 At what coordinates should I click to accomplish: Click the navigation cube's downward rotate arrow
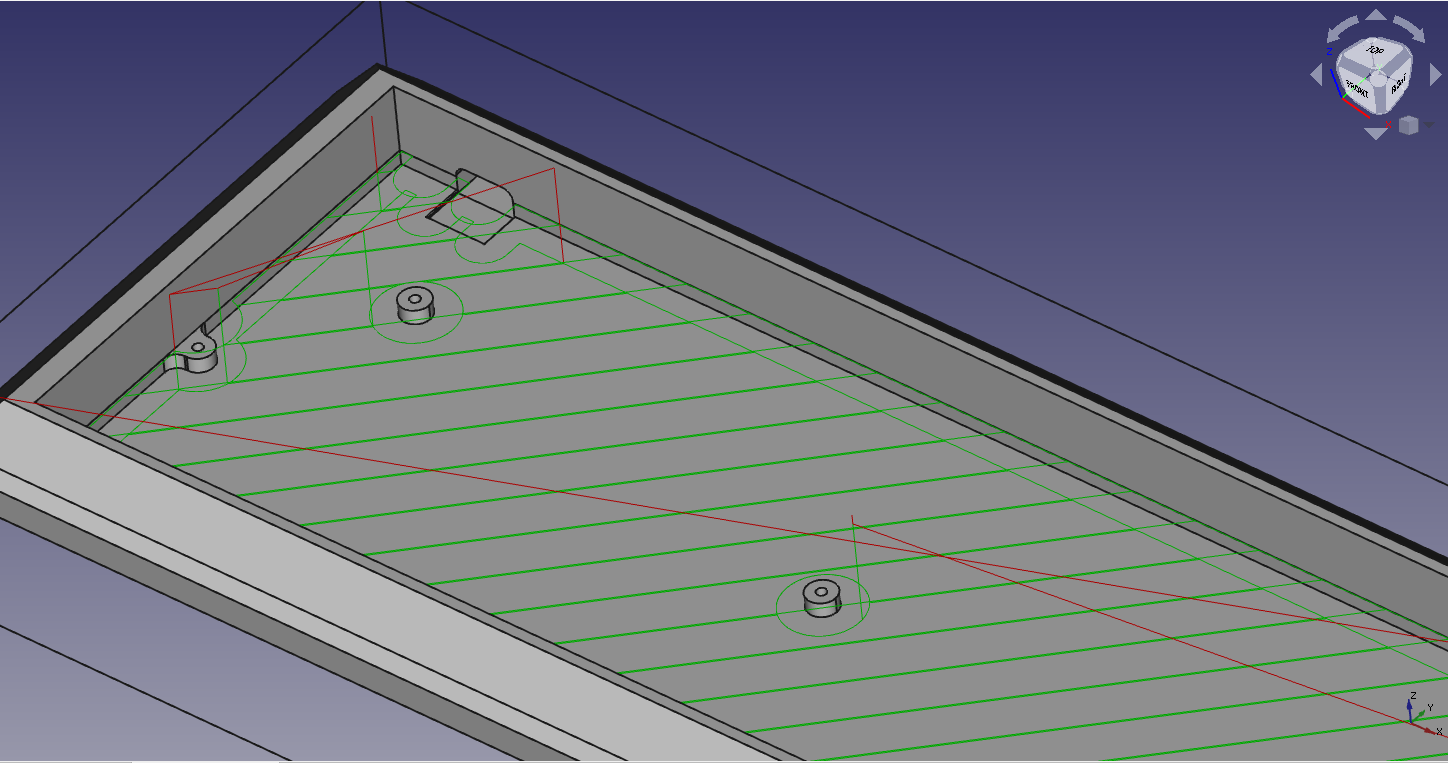(x=1376, y=134)
